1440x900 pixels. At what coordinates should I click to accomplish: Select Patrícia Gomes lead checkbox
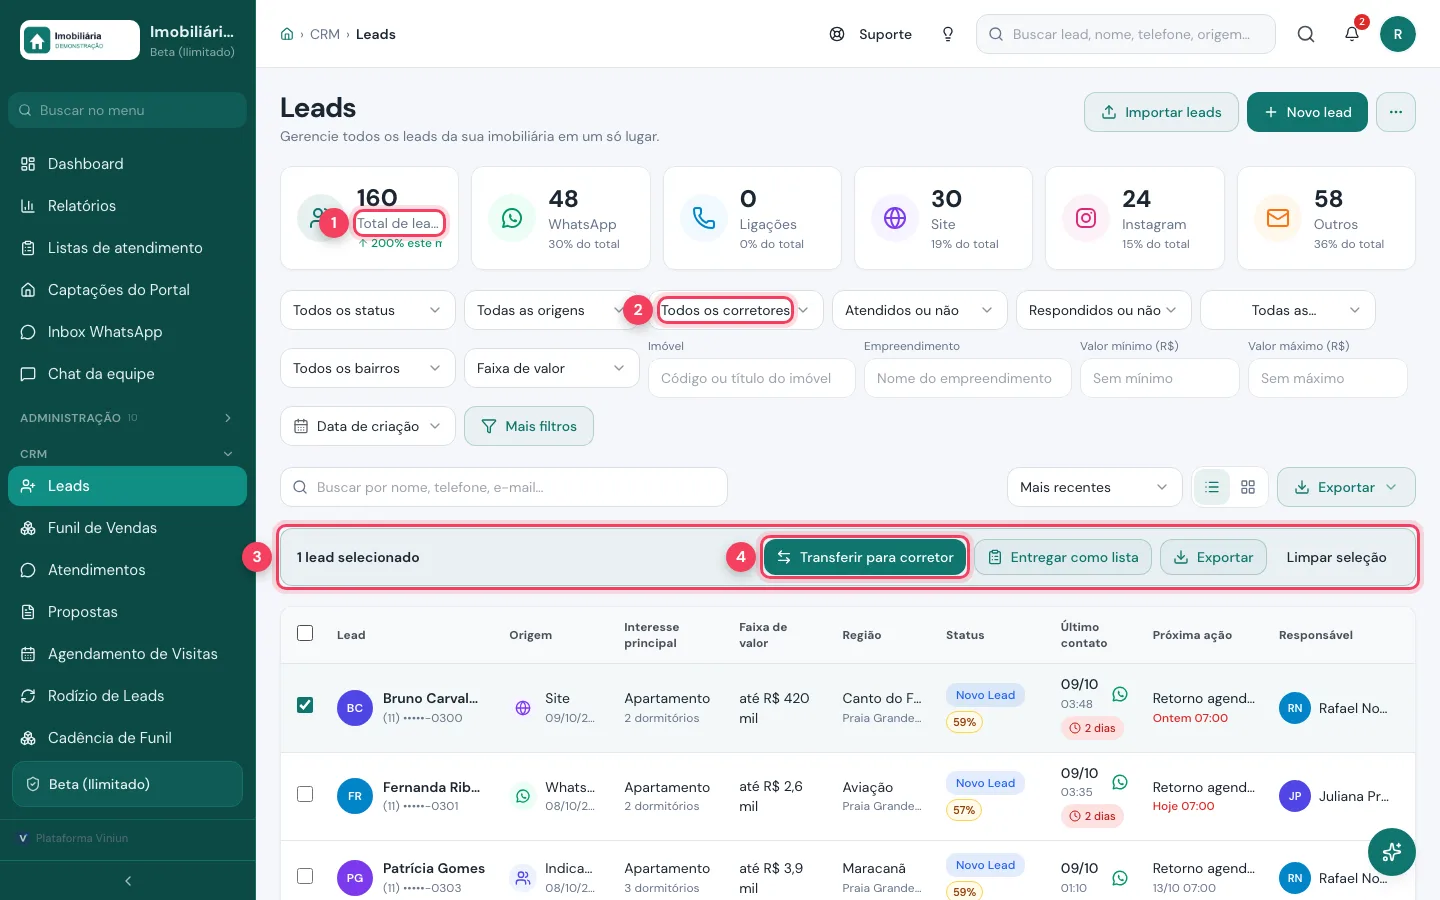(x=305, y=876)
